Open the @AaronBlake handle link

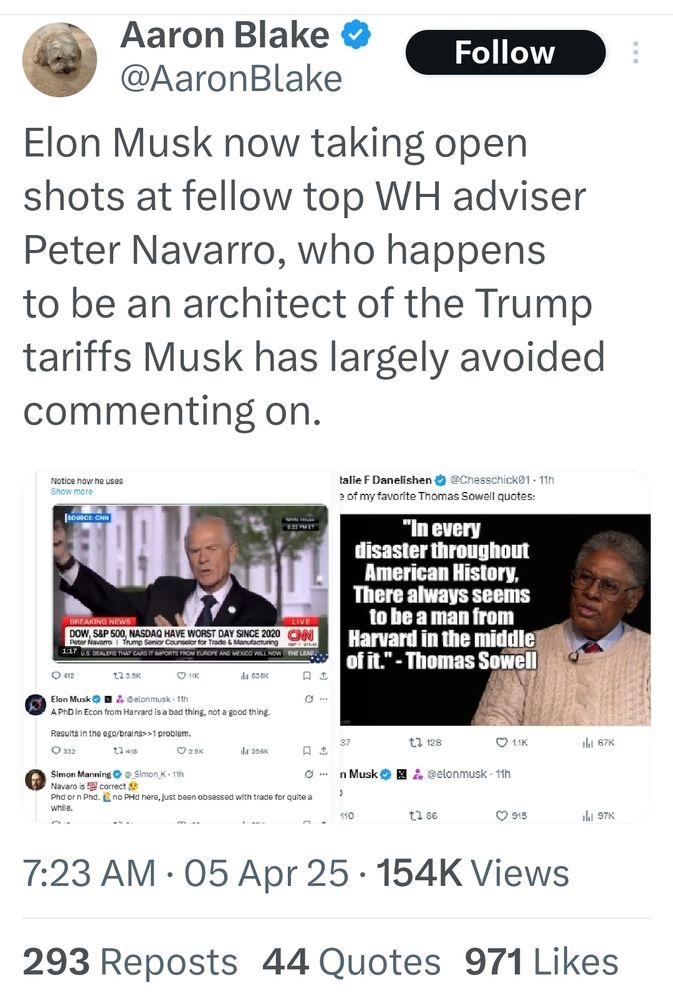click(231, 79)
